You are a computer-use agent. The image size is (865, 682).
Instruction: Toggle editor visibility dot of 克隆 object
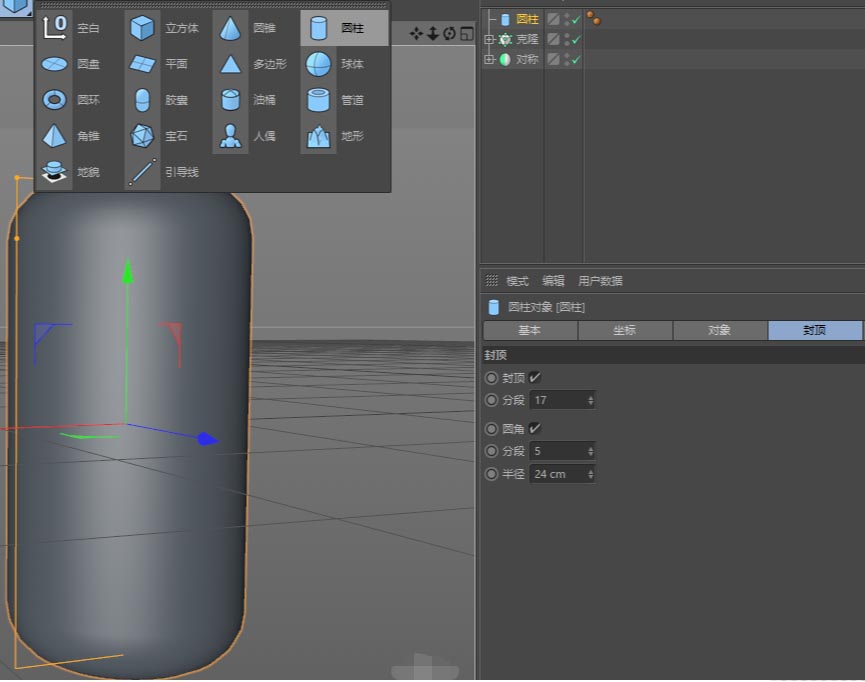[x=567, y=37]
